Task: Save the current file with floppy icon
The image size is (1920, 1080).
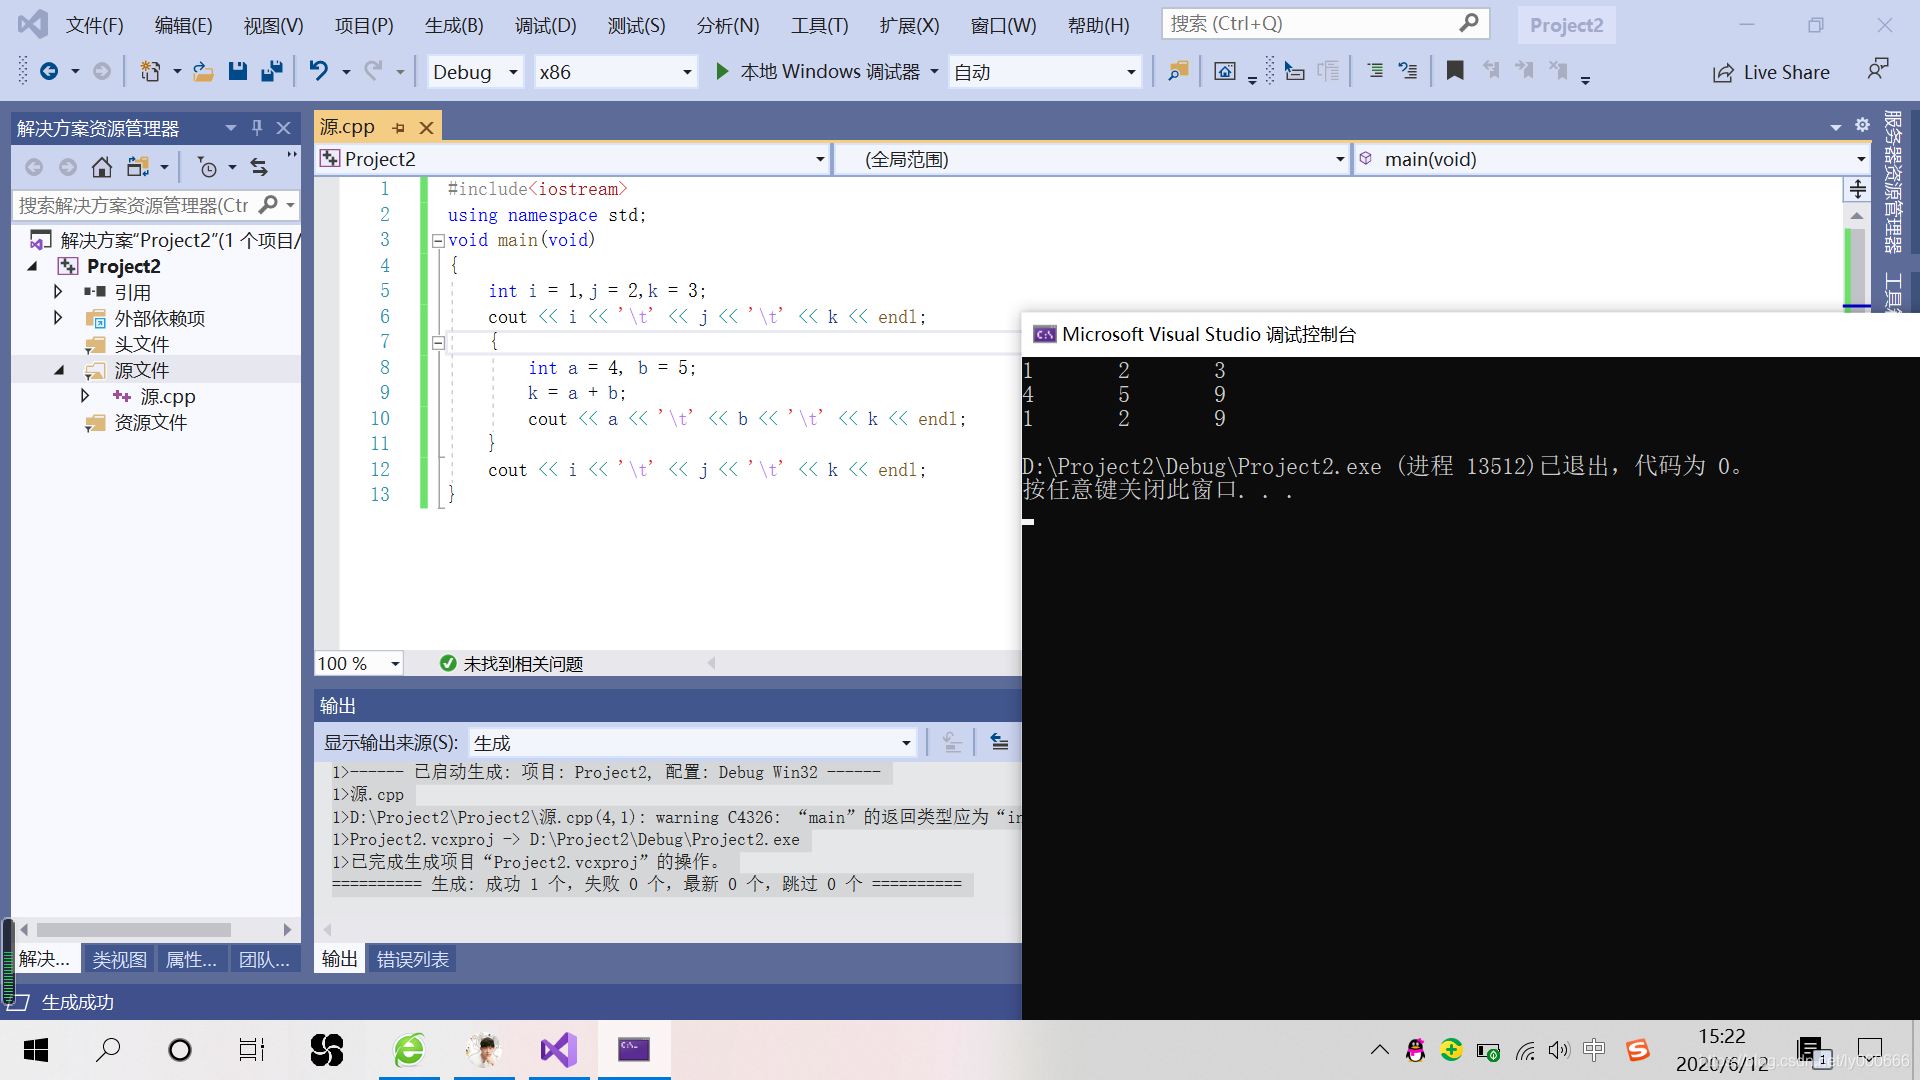Action: (x=237, y=71)
